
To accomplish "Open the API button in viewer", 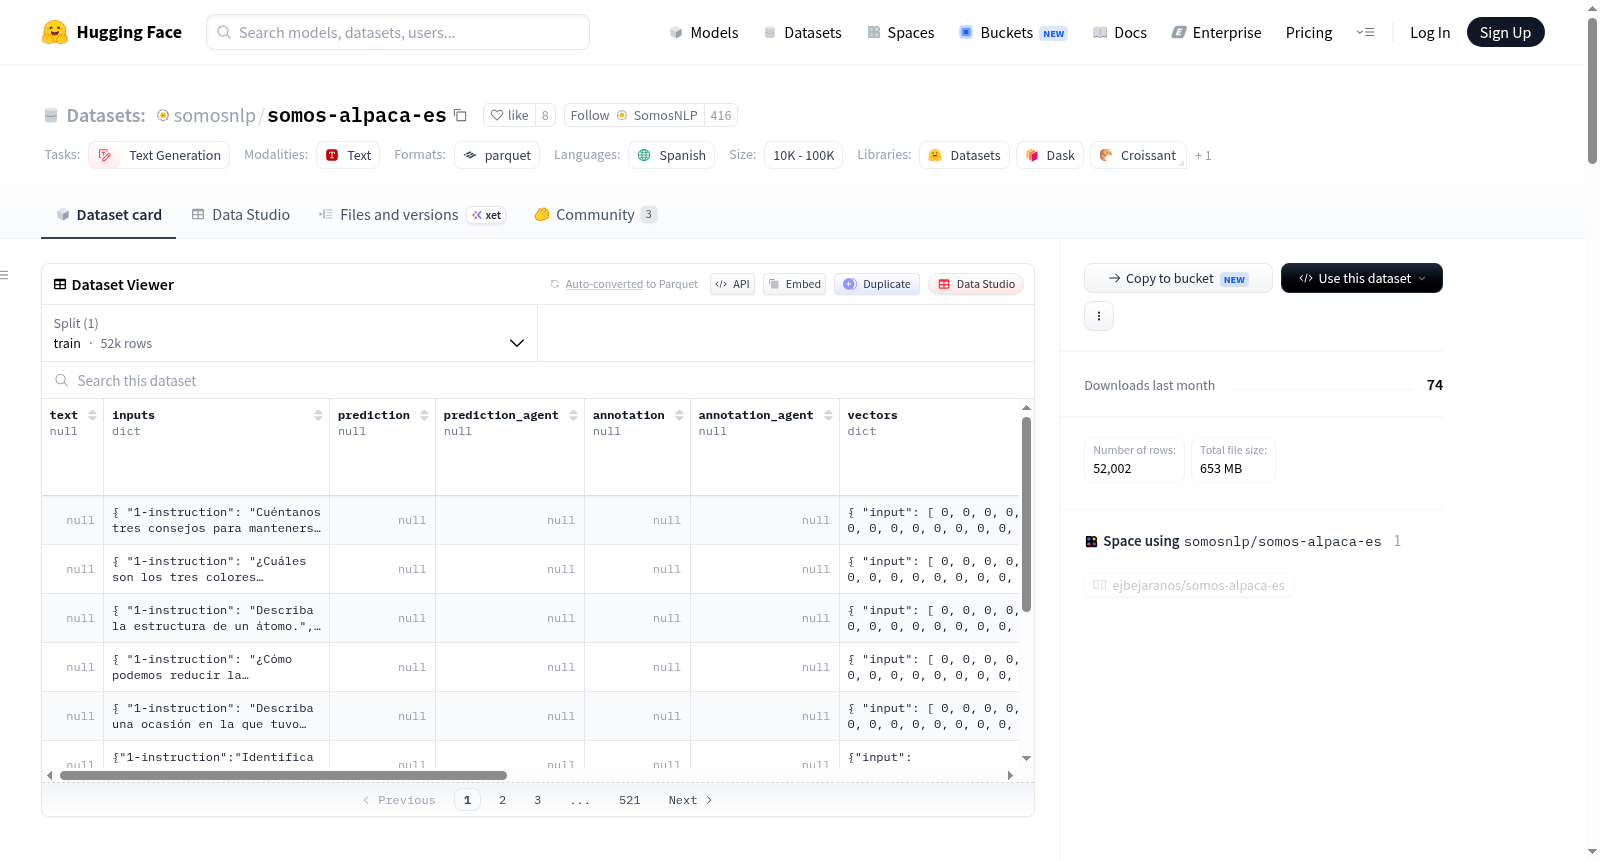I will (x=732, y=284).
